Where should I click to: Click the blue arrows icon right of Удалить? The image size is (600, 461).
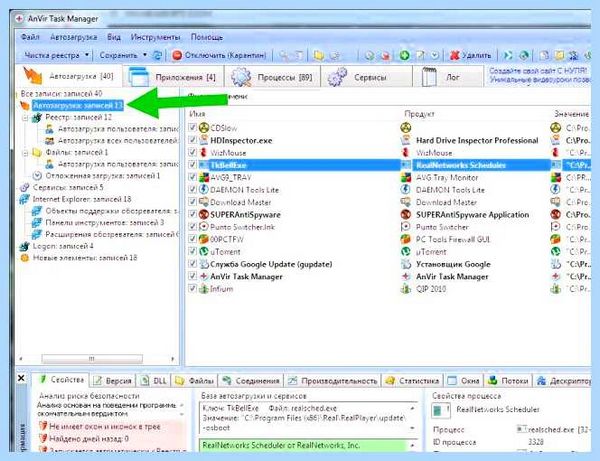(508, 55)
